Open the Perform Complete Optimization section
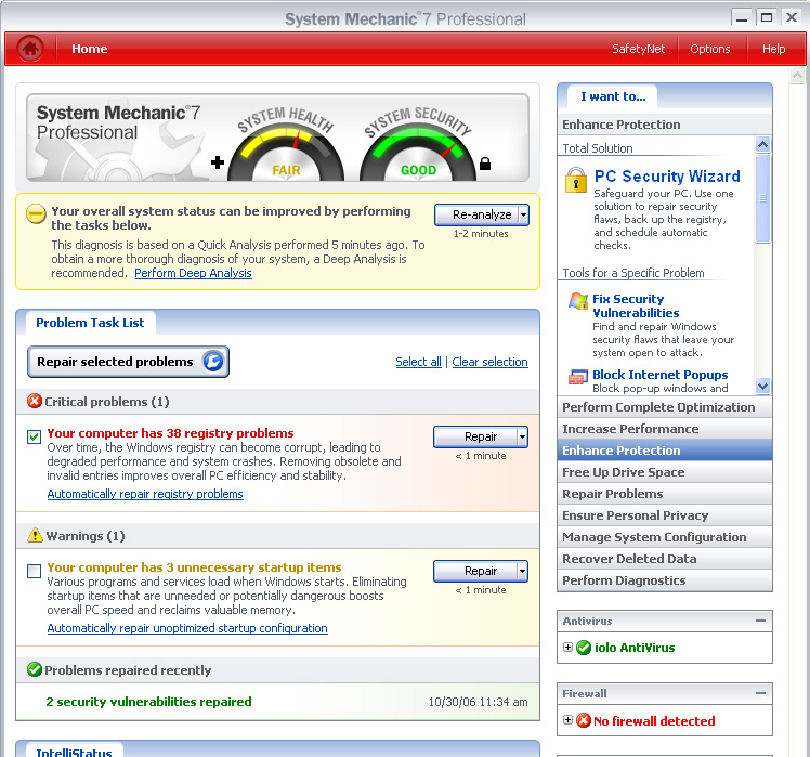 pos(665,407)
